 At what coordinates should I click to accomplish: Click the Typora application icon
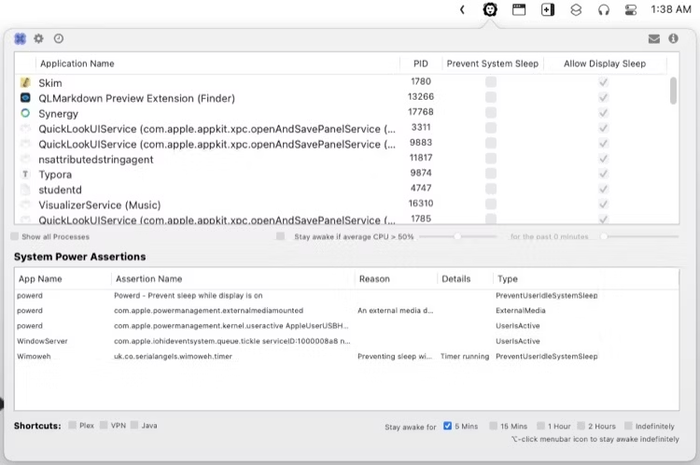coord(25,174)
